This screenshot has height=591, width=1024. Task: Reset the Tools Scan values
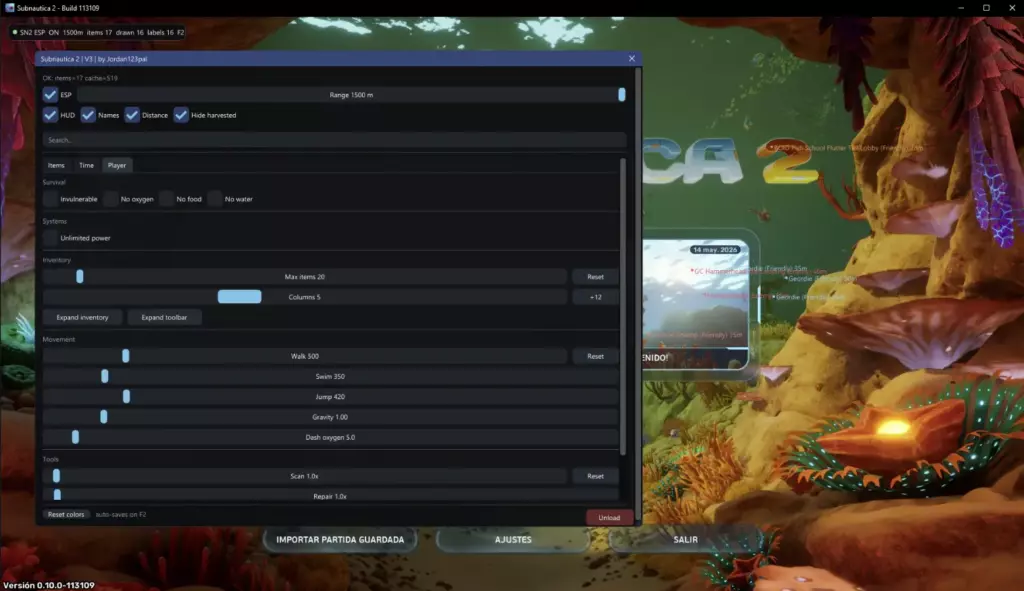(595, 476)
